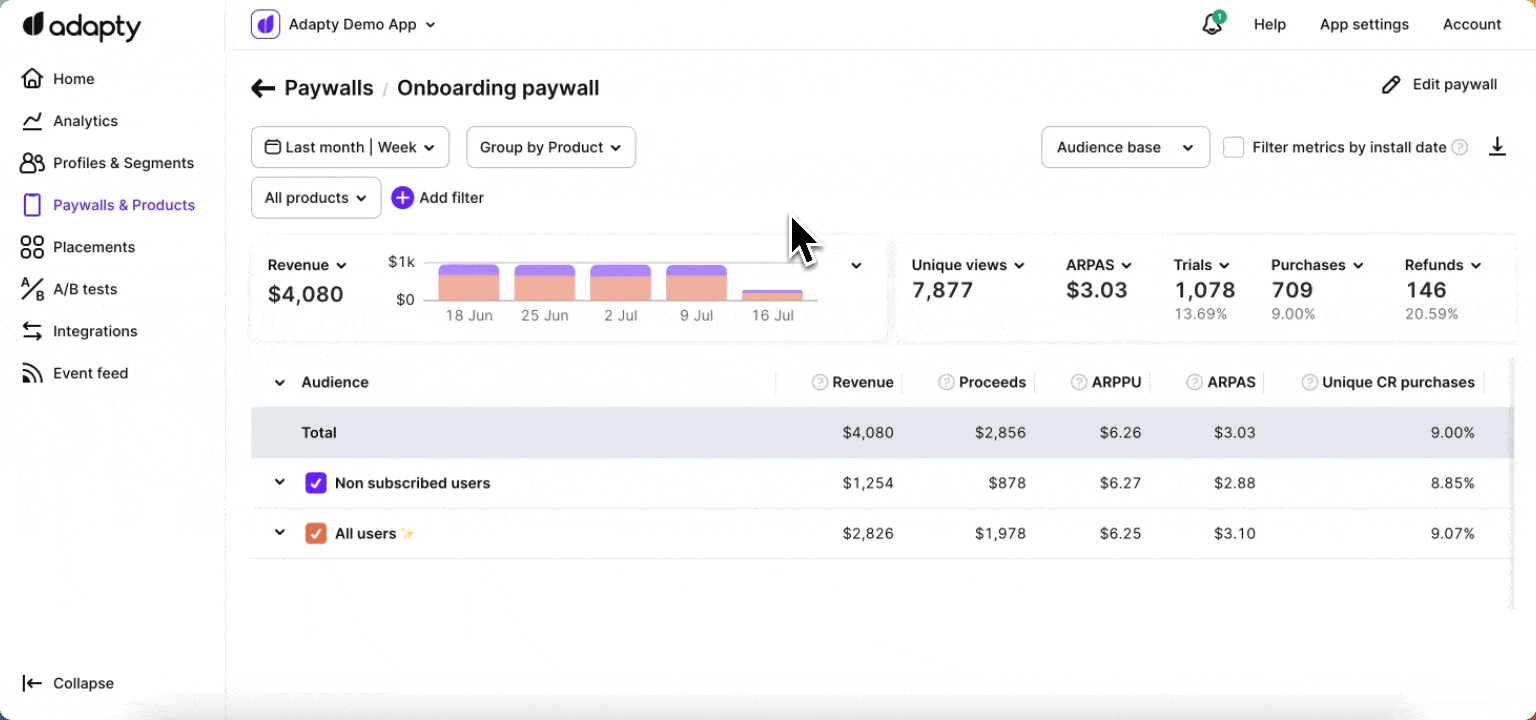Enable Filter metrics by install date
Screen dimensions: 1536x720
point(1234,147)
